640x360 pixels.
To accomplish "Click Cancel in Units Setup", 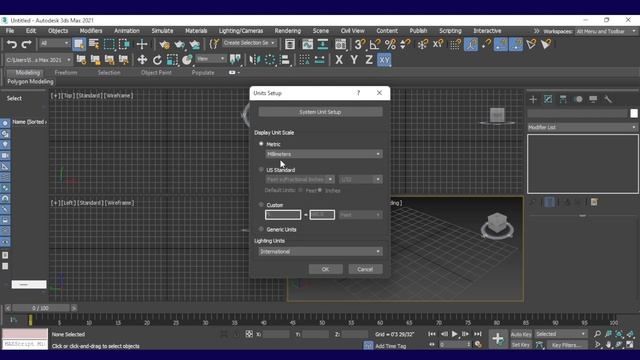I will [x=365, y=269].
